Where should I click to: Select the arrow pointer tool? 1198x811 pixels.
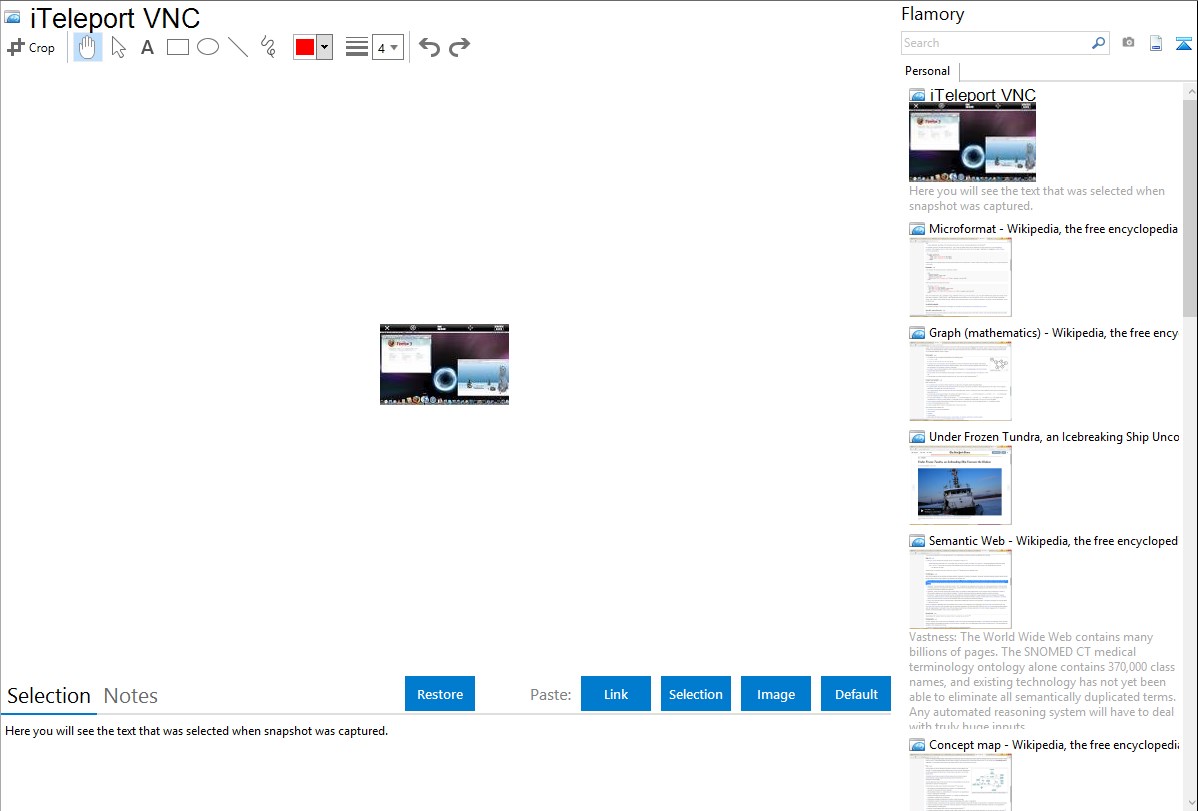(x=118, y=47)
